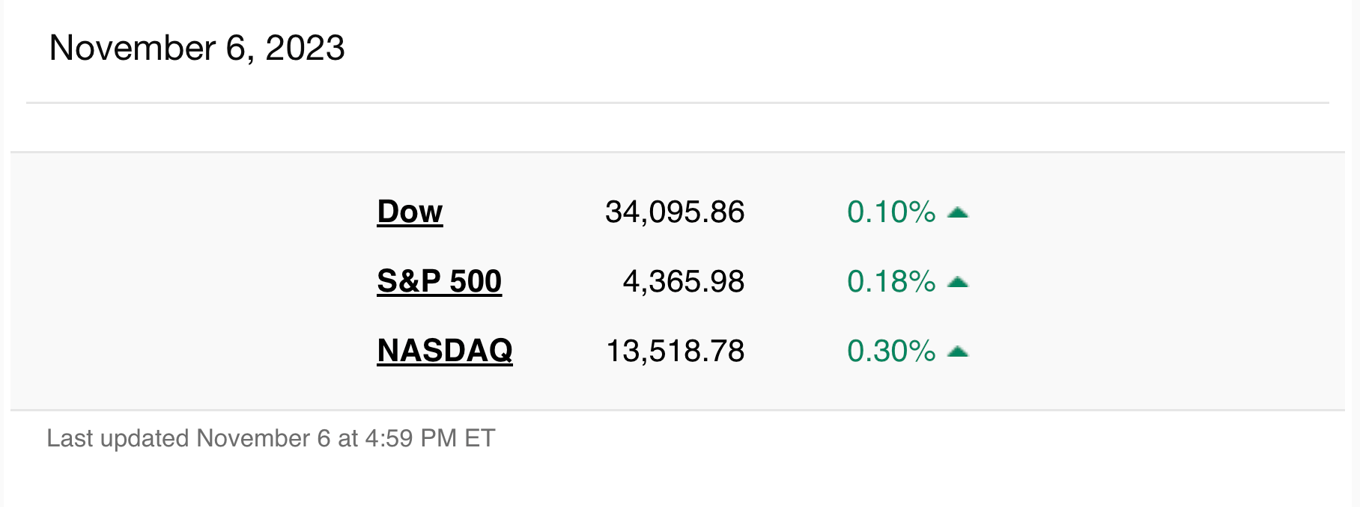The width and height of the screenshot is (1366, 507).
Task: Open the Dow index link
Action: [410, 212]
